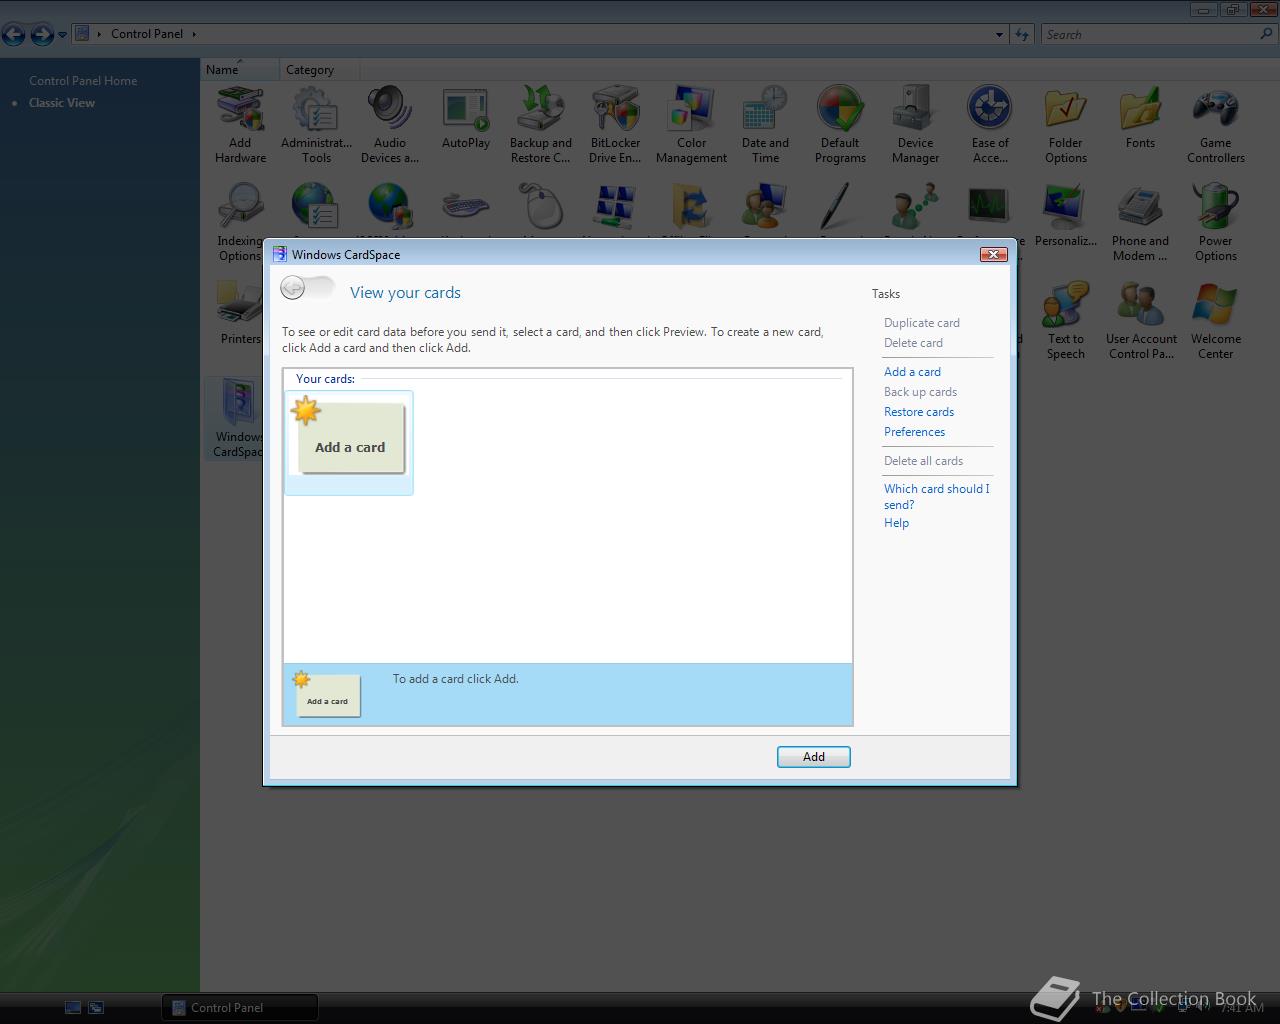Click small Add a card preview thumbnail
Image resolution: width=1280 pixels, height=1024 pixels.
(327, 694)
